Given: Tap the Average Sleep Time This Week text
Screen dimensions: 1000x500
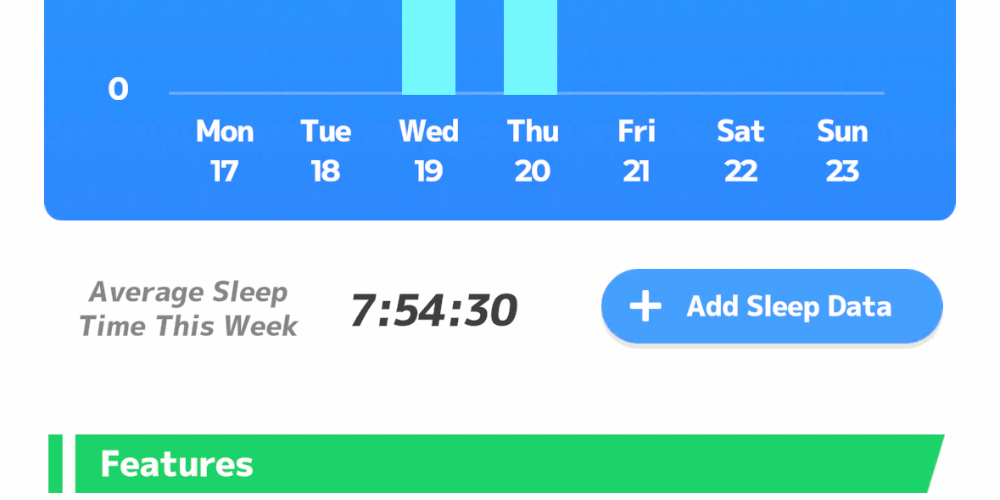Looking at the screenshot, I should coord(188,309).
